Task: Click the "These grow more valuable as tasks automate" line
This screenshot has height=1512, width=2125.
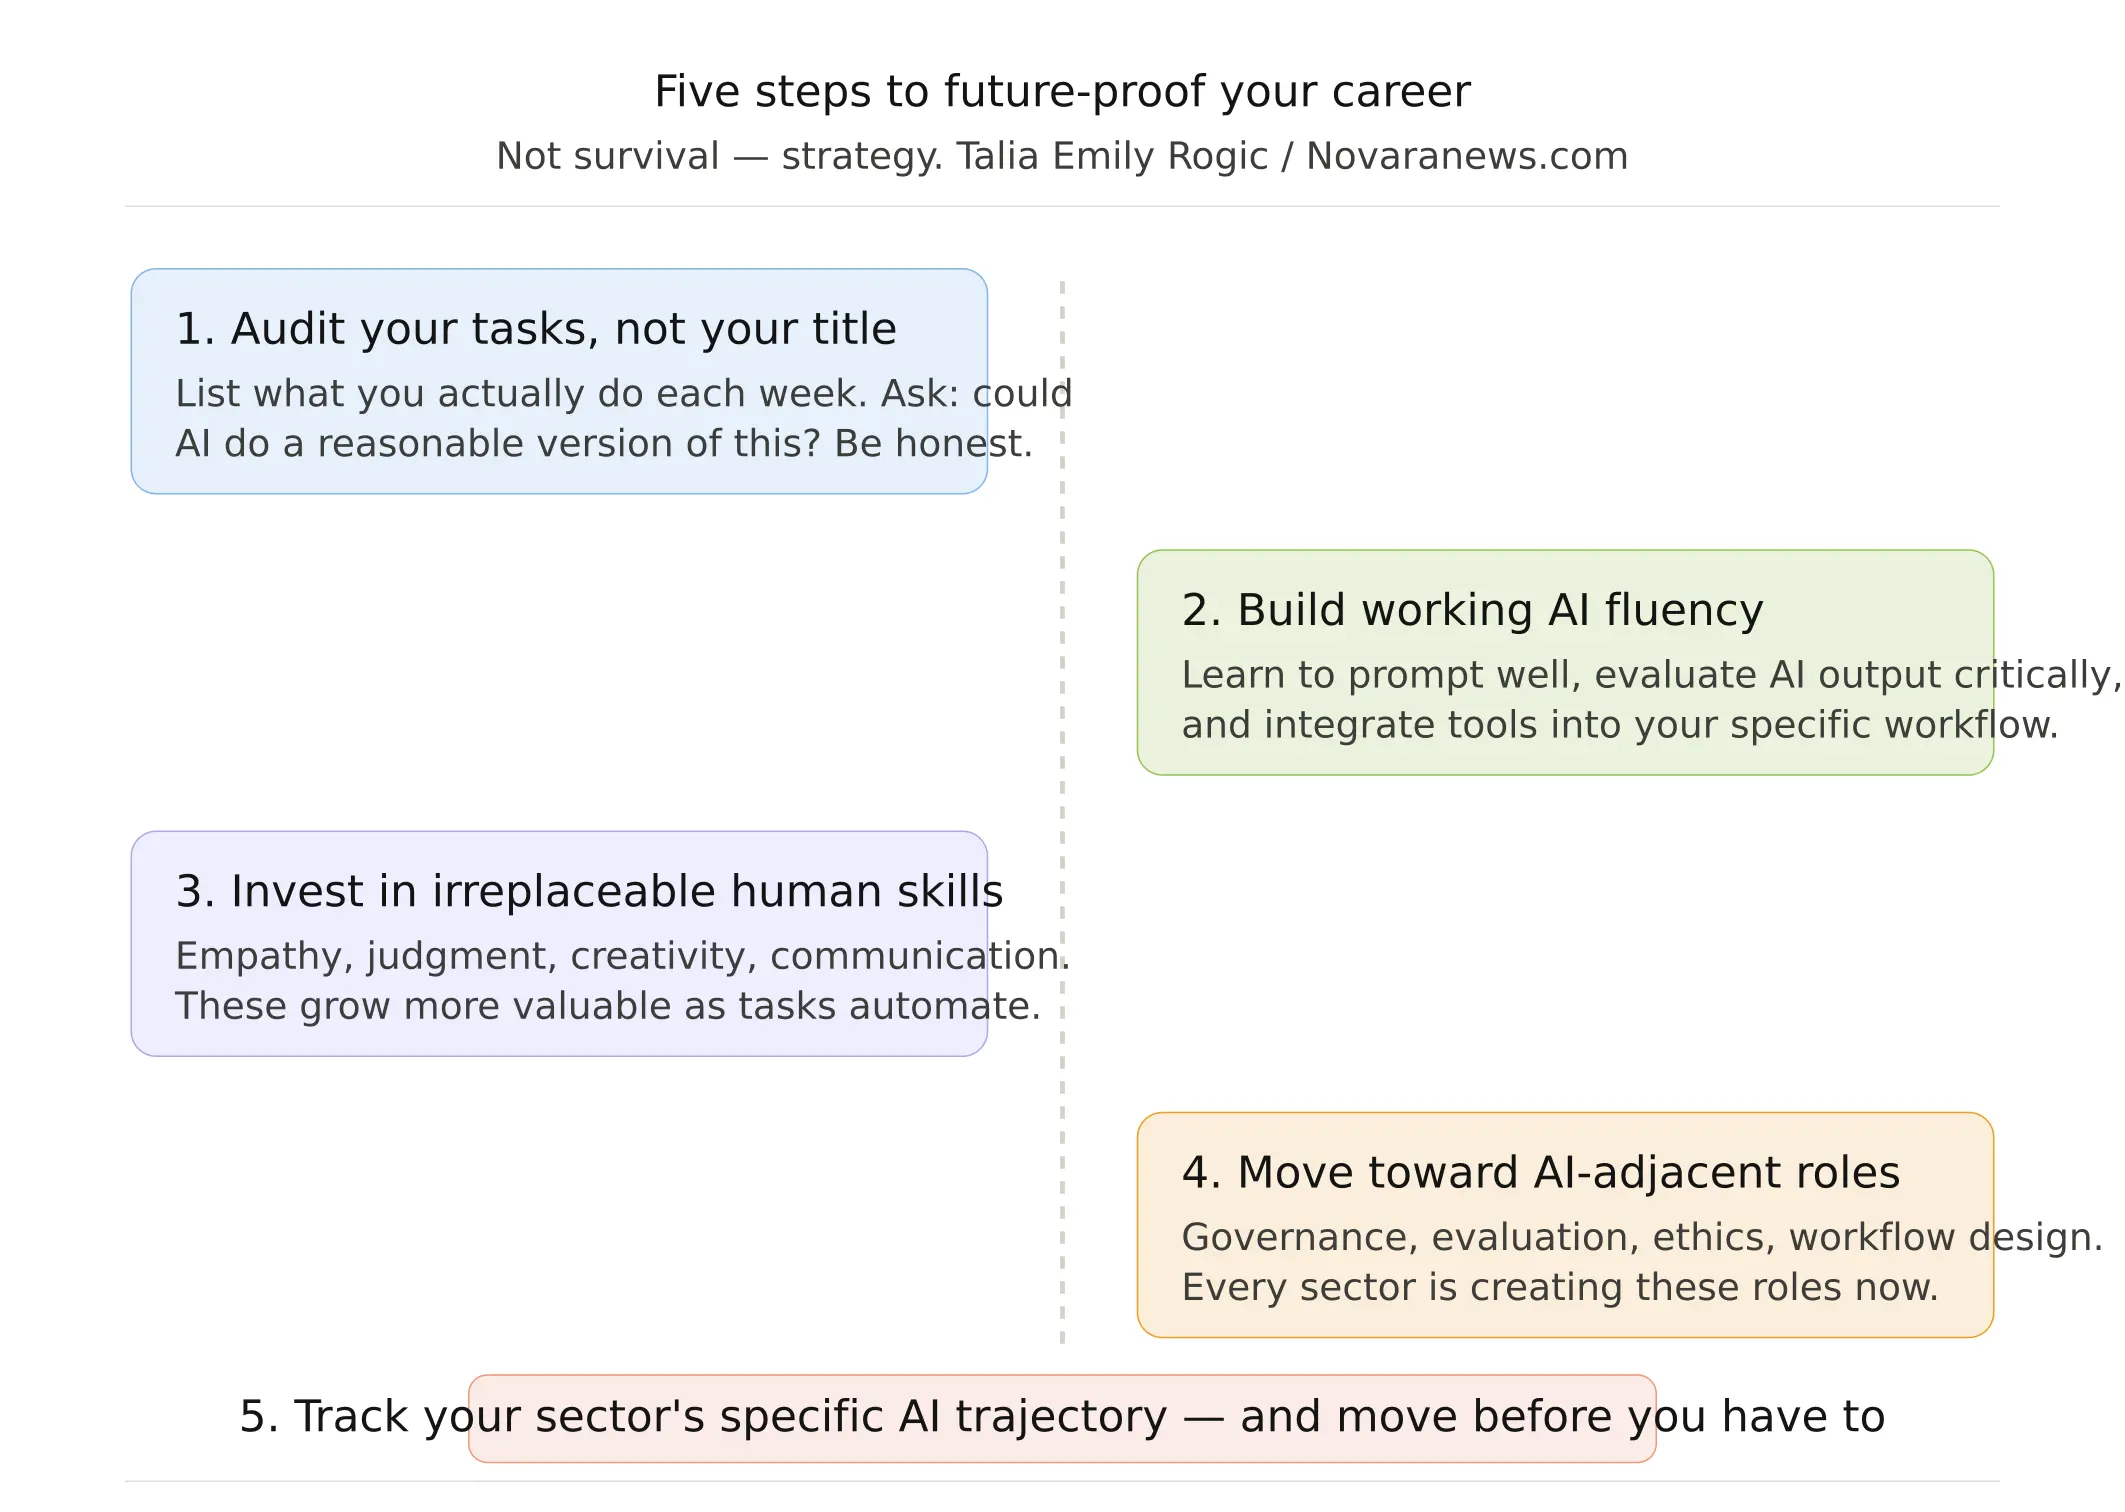Action: pos(607,1007)
